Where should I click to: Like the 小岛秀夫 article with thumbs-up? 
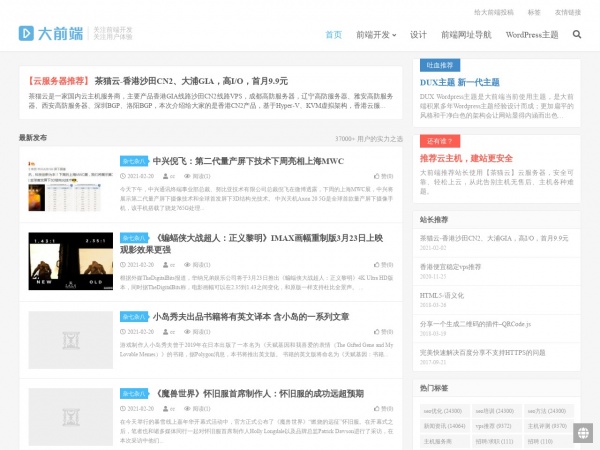tap(383, 332)
